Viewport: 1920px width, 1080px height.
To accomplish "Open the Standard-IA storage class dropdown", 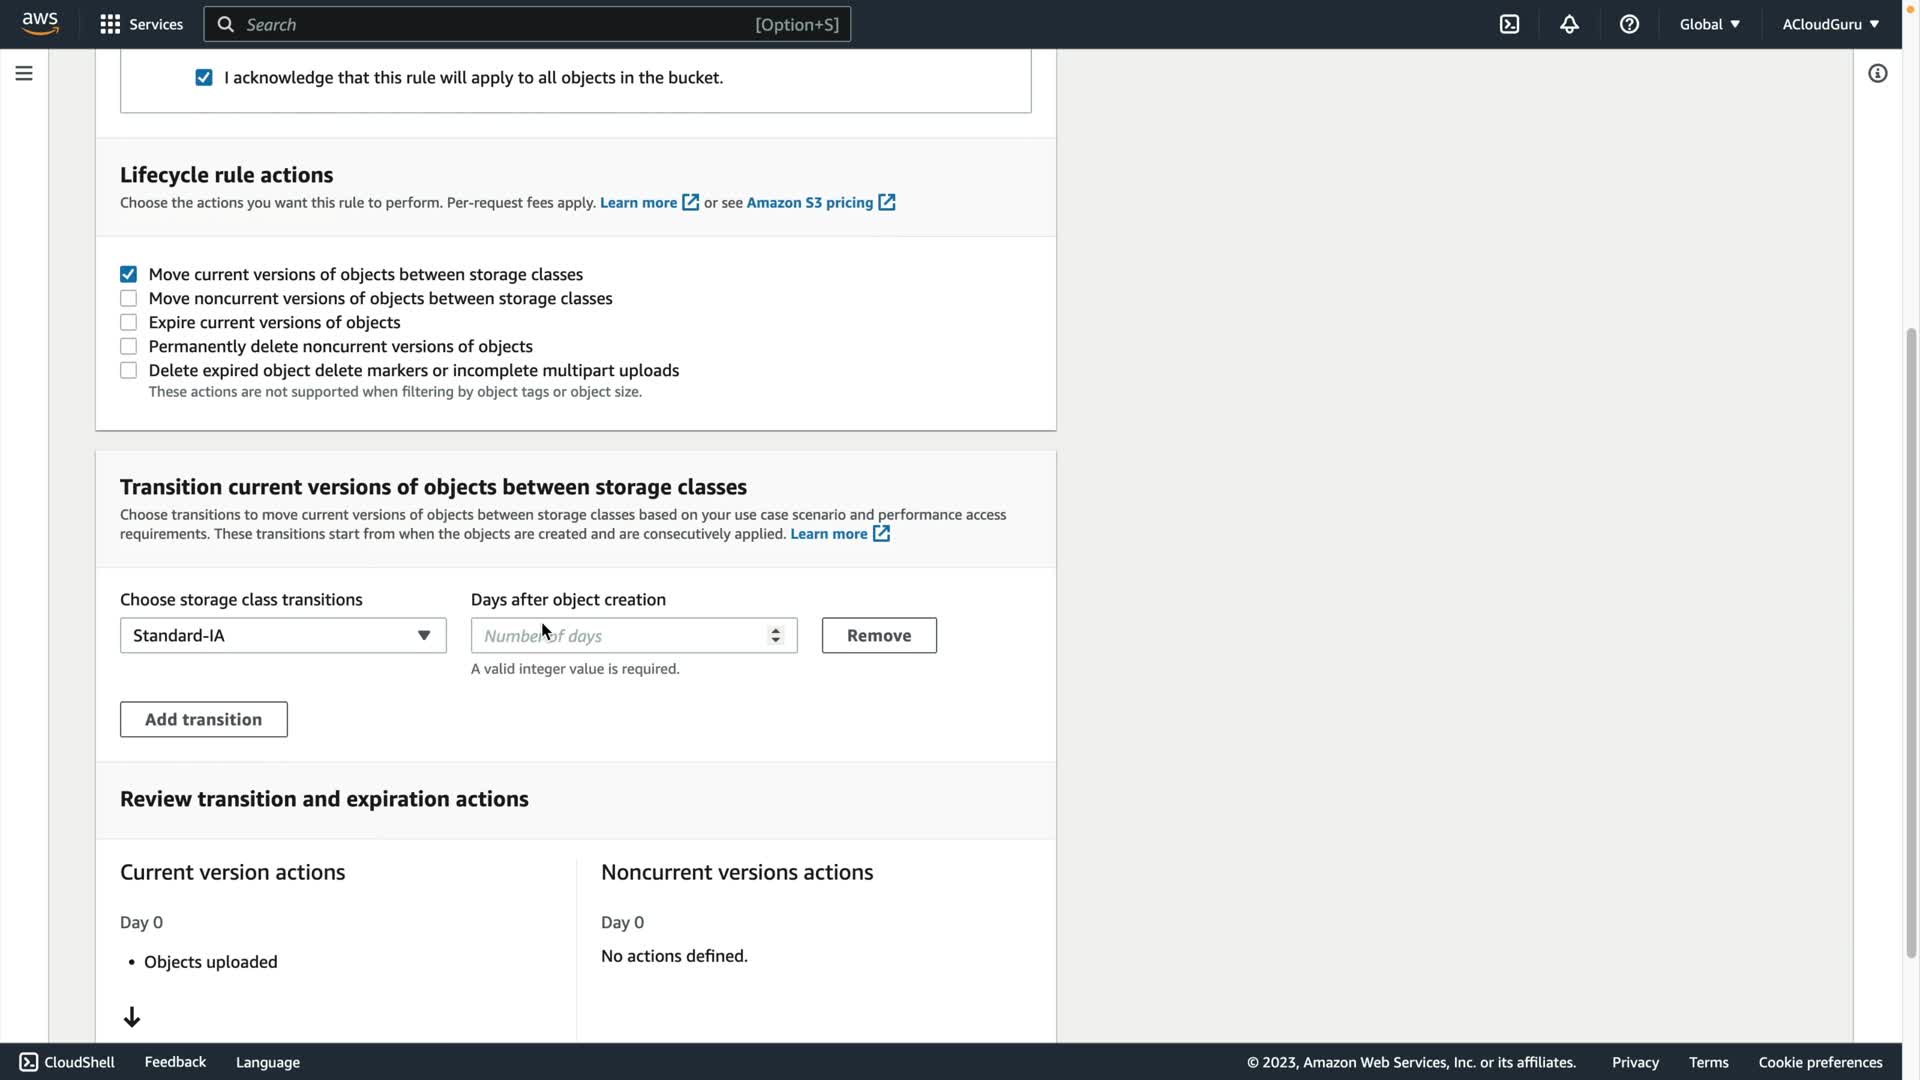I will pyautogui.click(x=283, y=636).
